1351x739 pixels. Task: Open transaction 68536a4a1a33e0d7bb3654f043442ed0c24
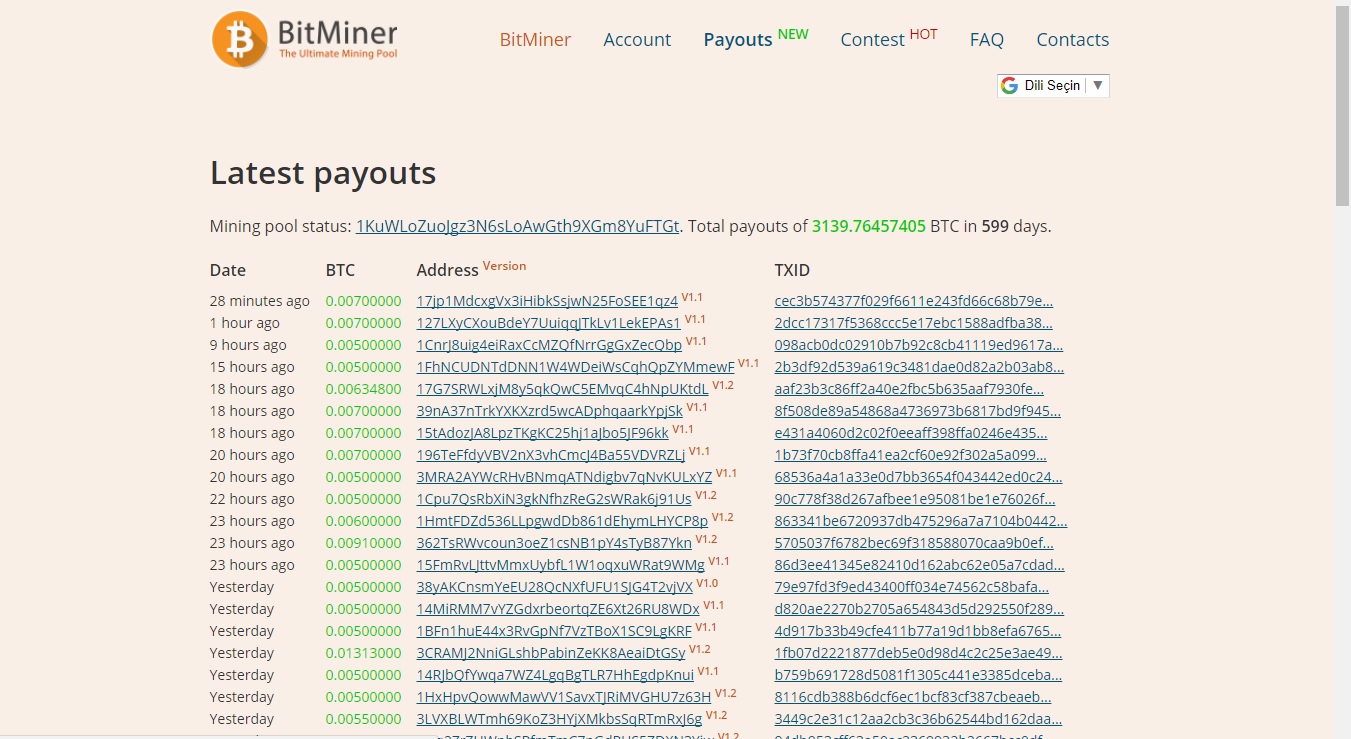tap(919, 477)
